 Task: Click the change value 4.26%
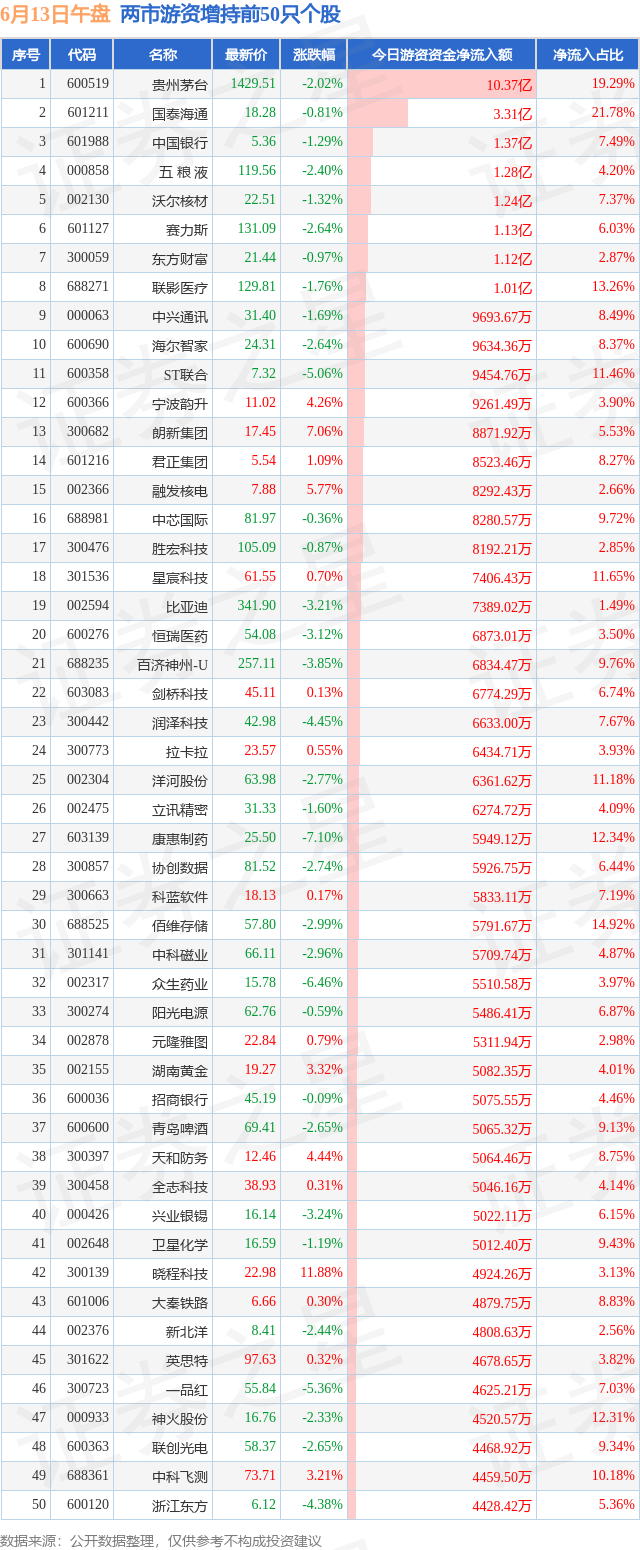pyautogui.click(x=324, y=403)
